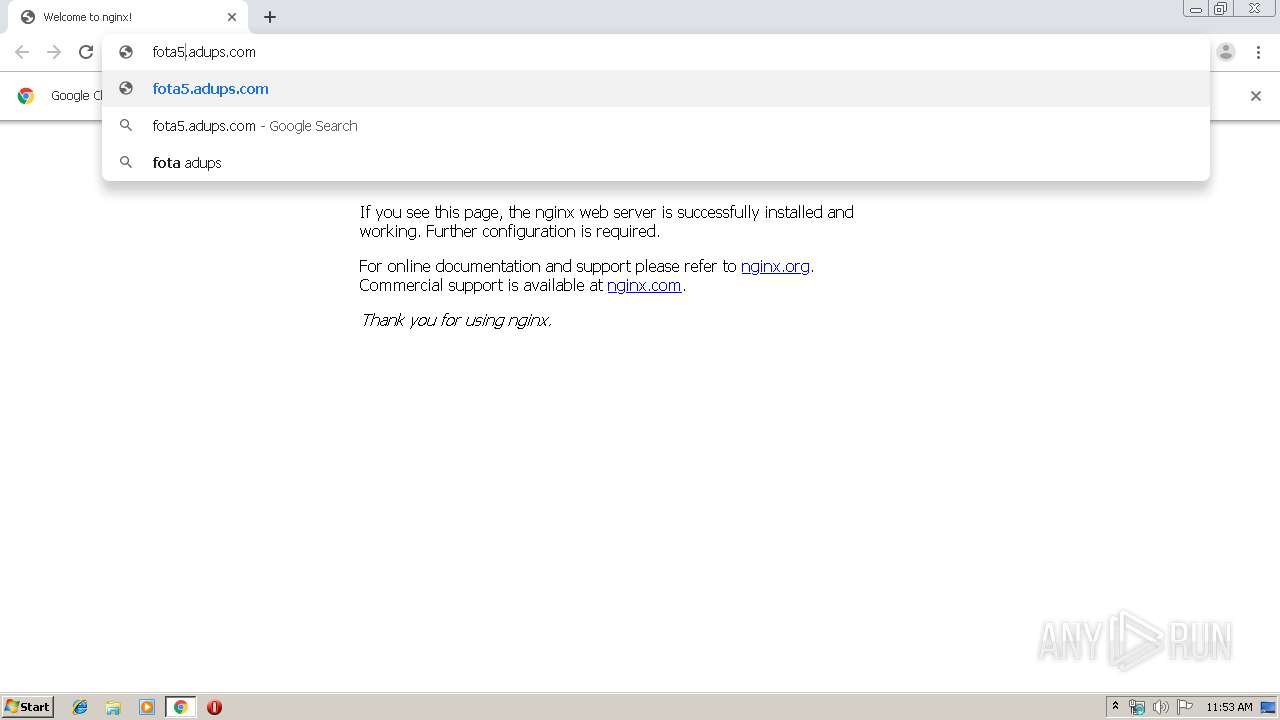
Task: Open the nginx.com link
Action: (x=644, y=285)
